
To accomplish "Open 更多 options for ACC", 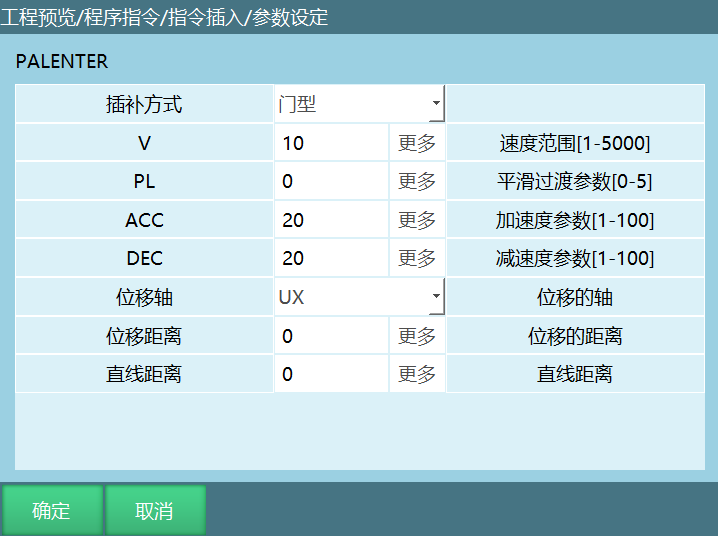I will click(417, 220).
